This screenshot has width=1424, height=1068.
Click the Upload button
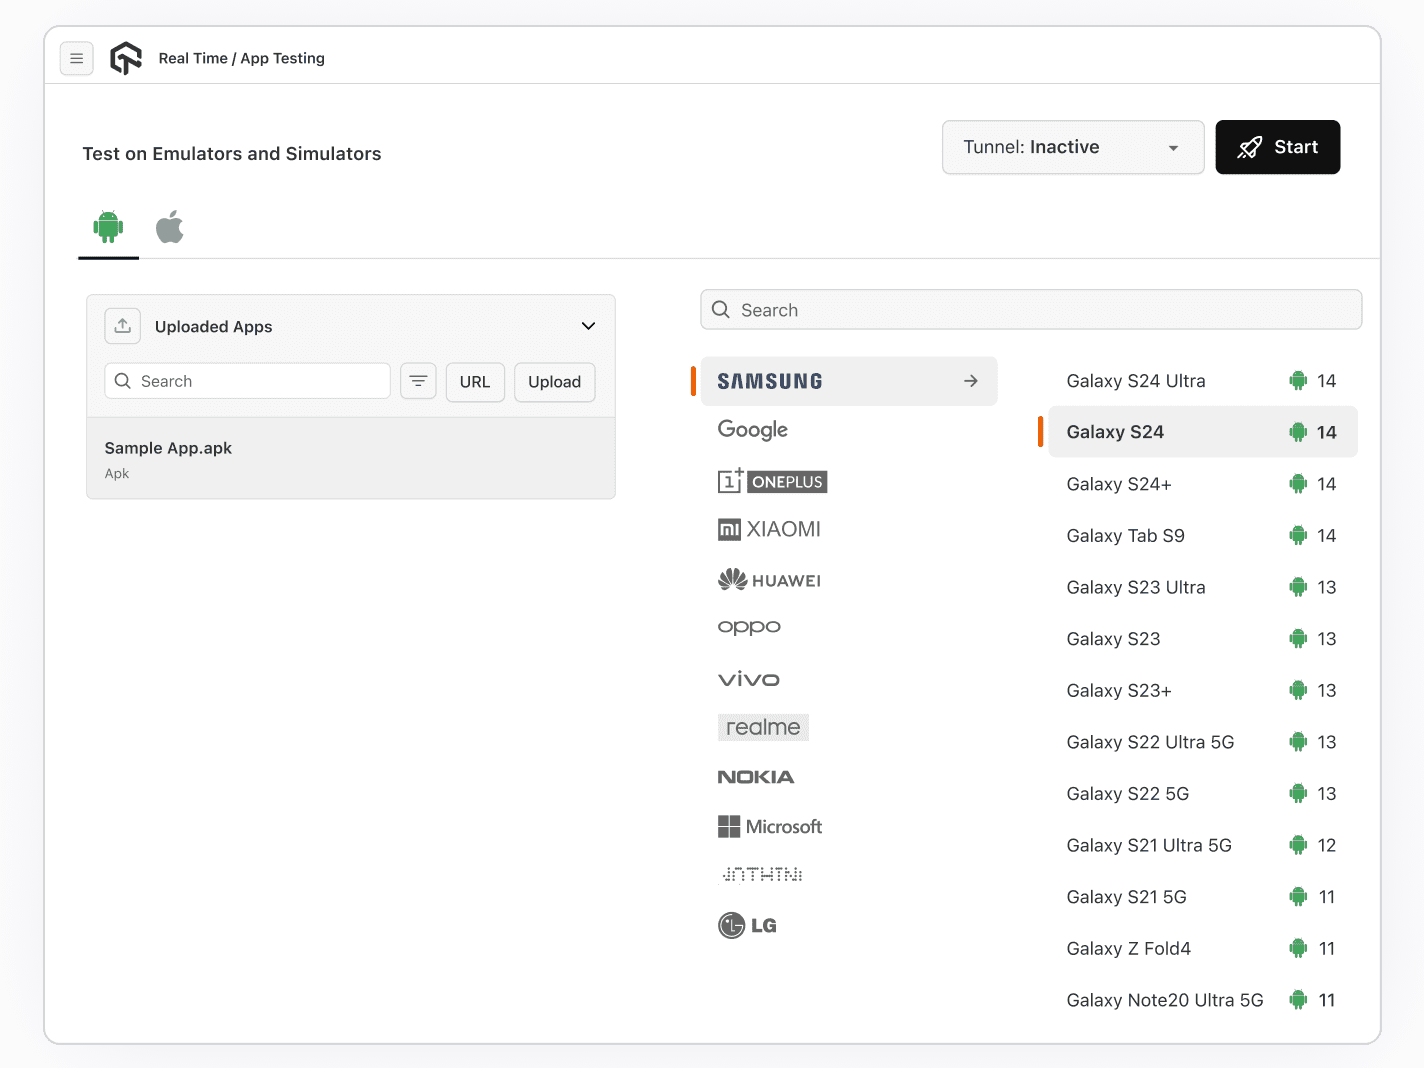[x=554, y=382]
